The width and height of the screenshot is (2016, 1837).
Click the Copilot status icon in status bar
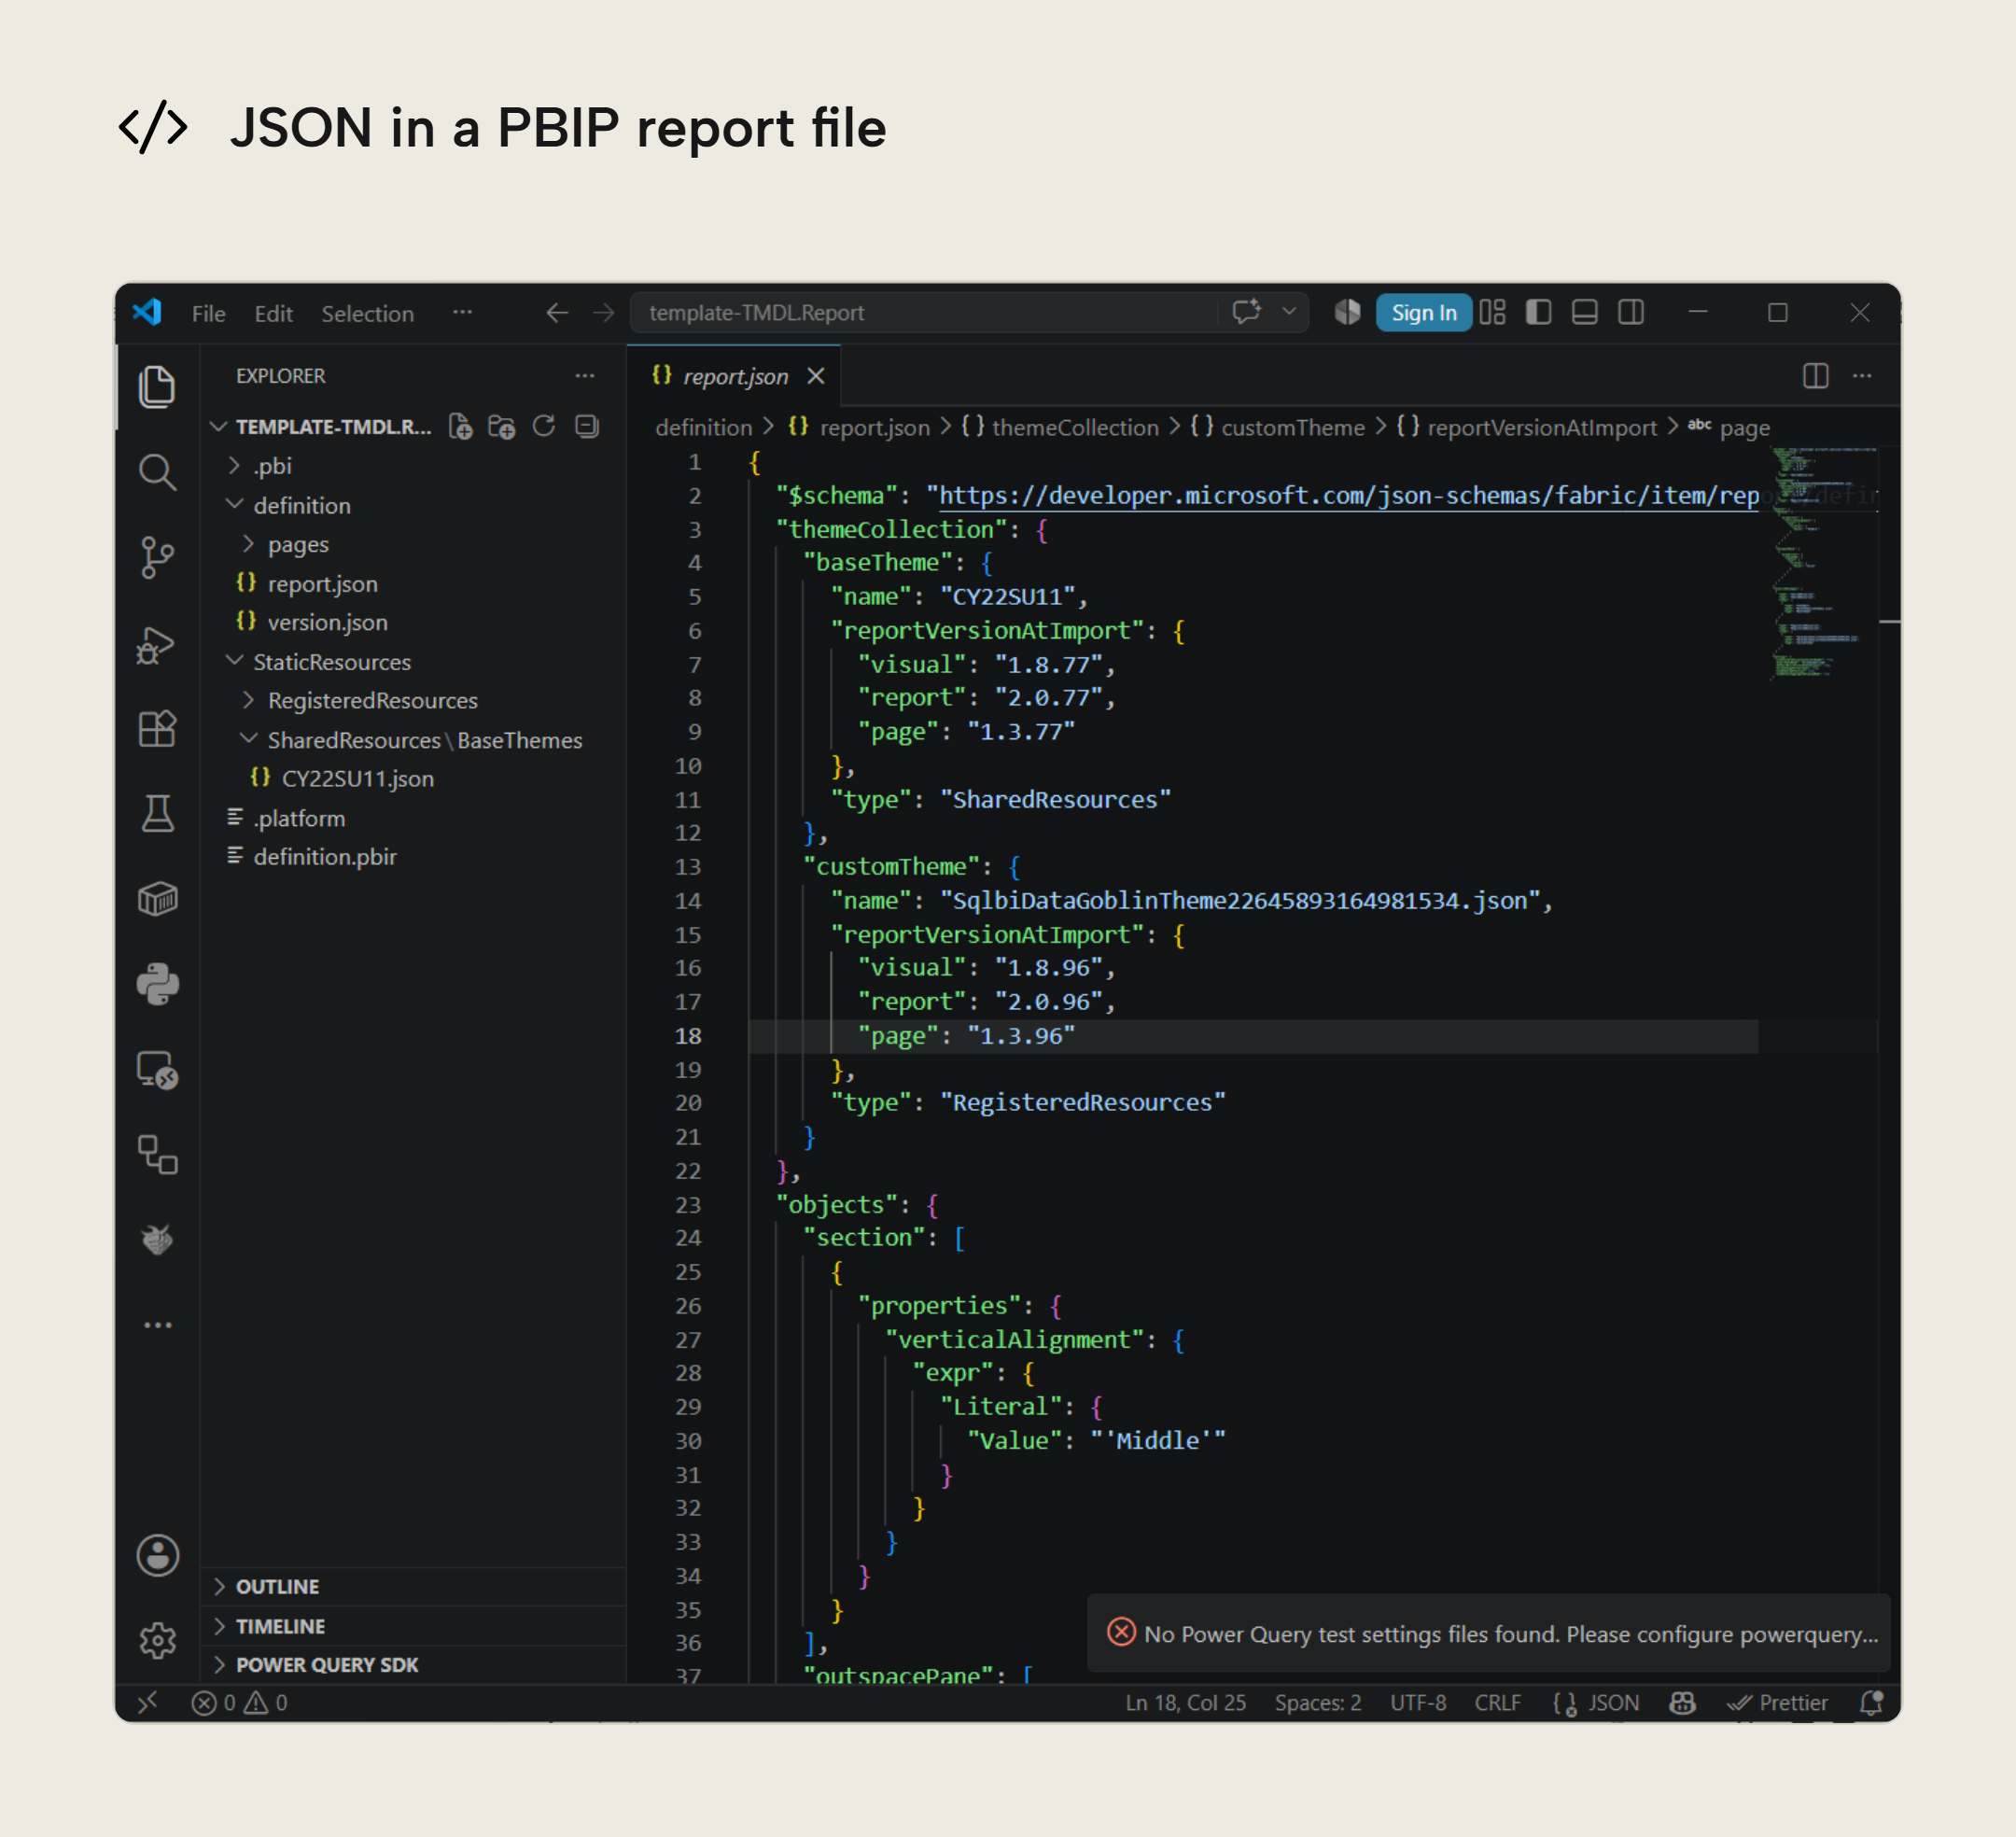point(1682,1702)
